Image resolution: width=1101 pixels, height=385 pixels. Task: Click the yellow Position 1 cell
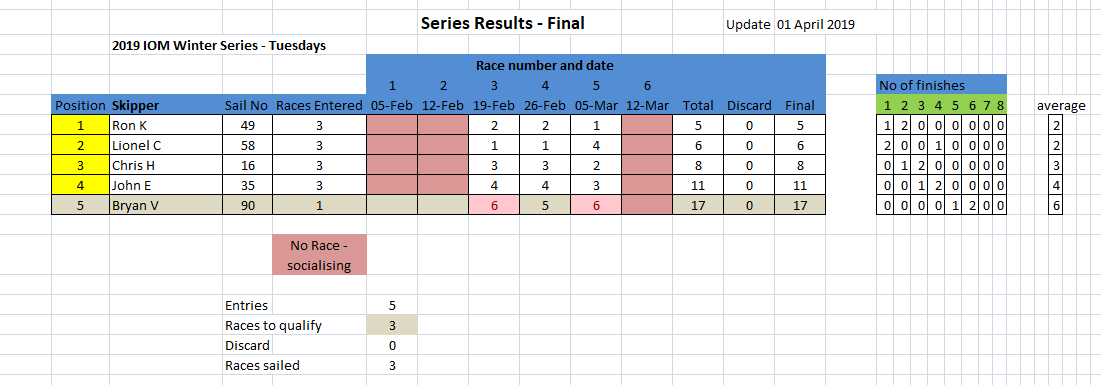click(x=80, y=126)
